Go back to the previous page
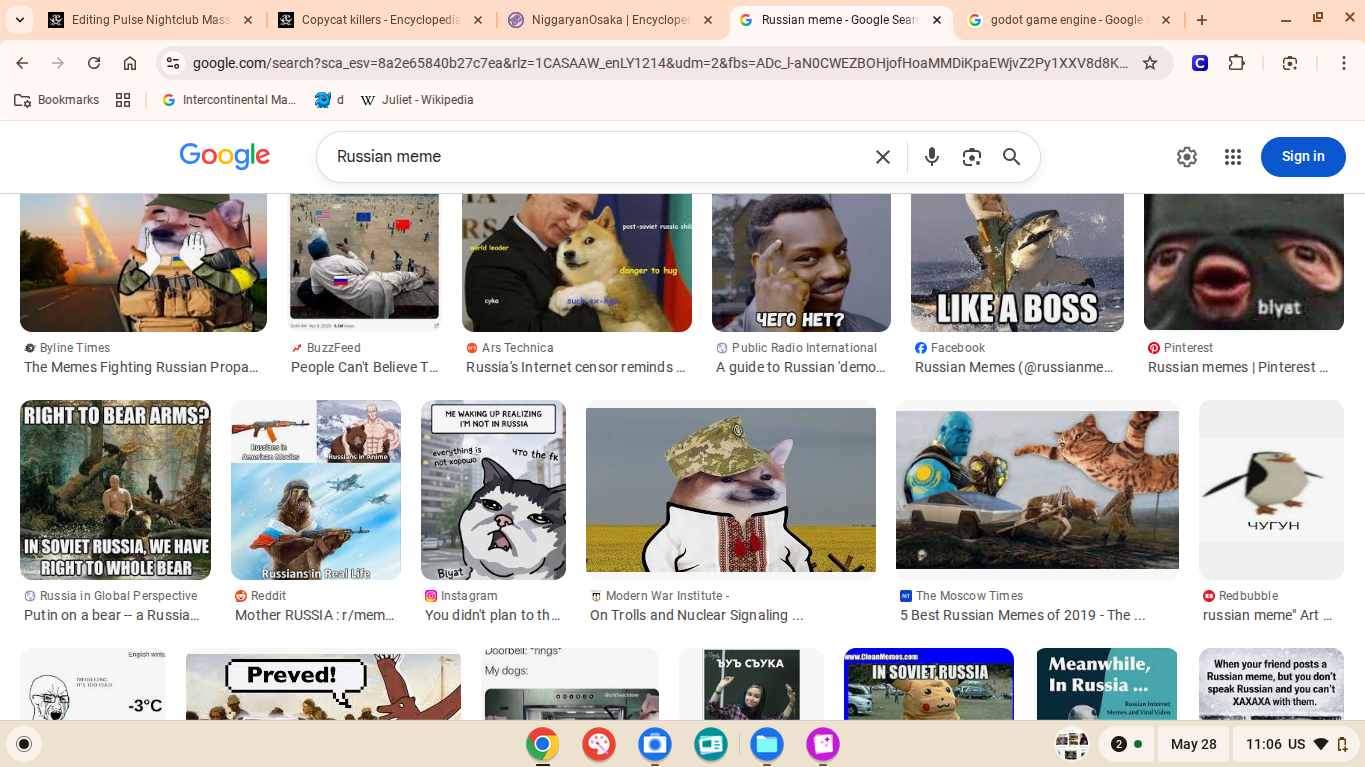Screen dimensions: 1365x767 (22, 63)
